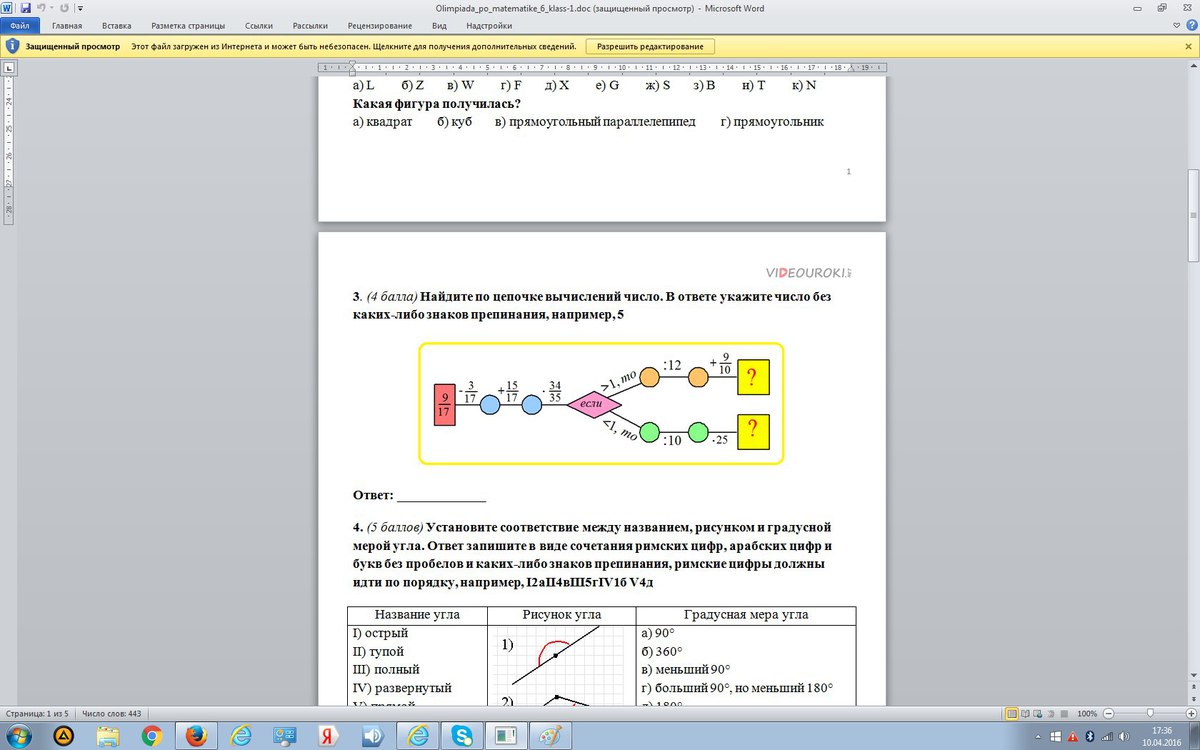Click the Redo icon in quick access toolbar
The height and width of the screenshot is (750, 1200).
(64, 7)
